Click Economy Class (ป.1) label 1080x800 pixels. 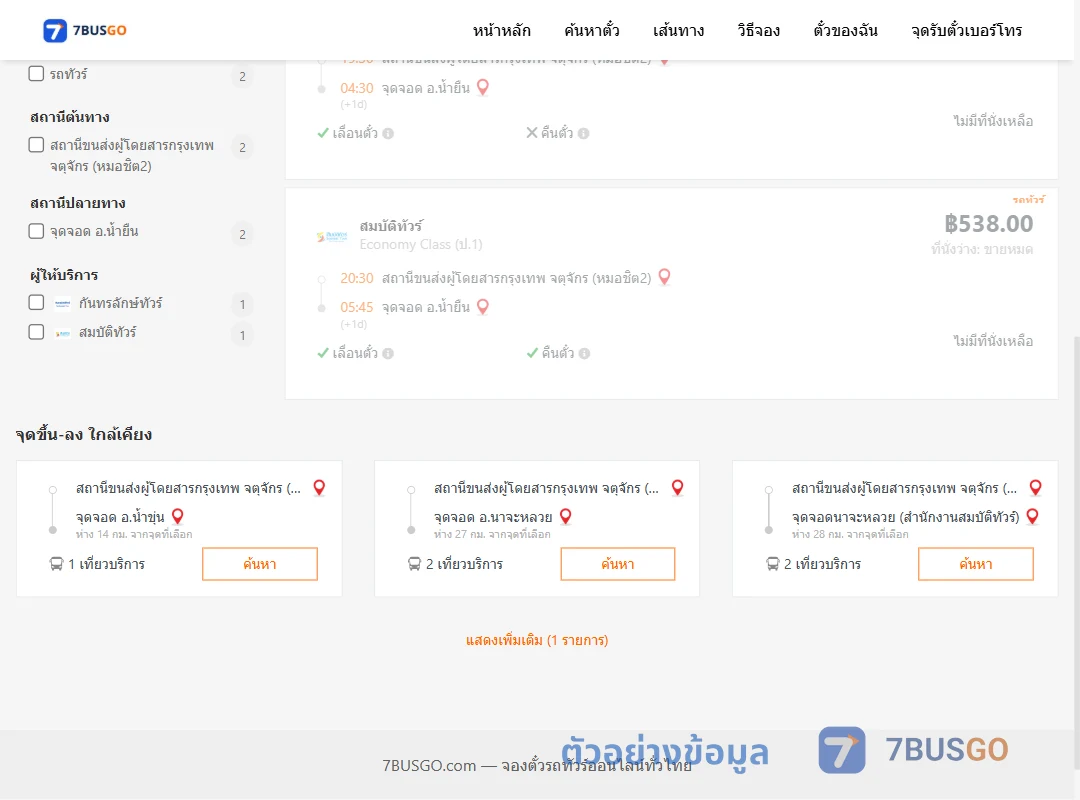pyautogui.click(x=421, y=245)
